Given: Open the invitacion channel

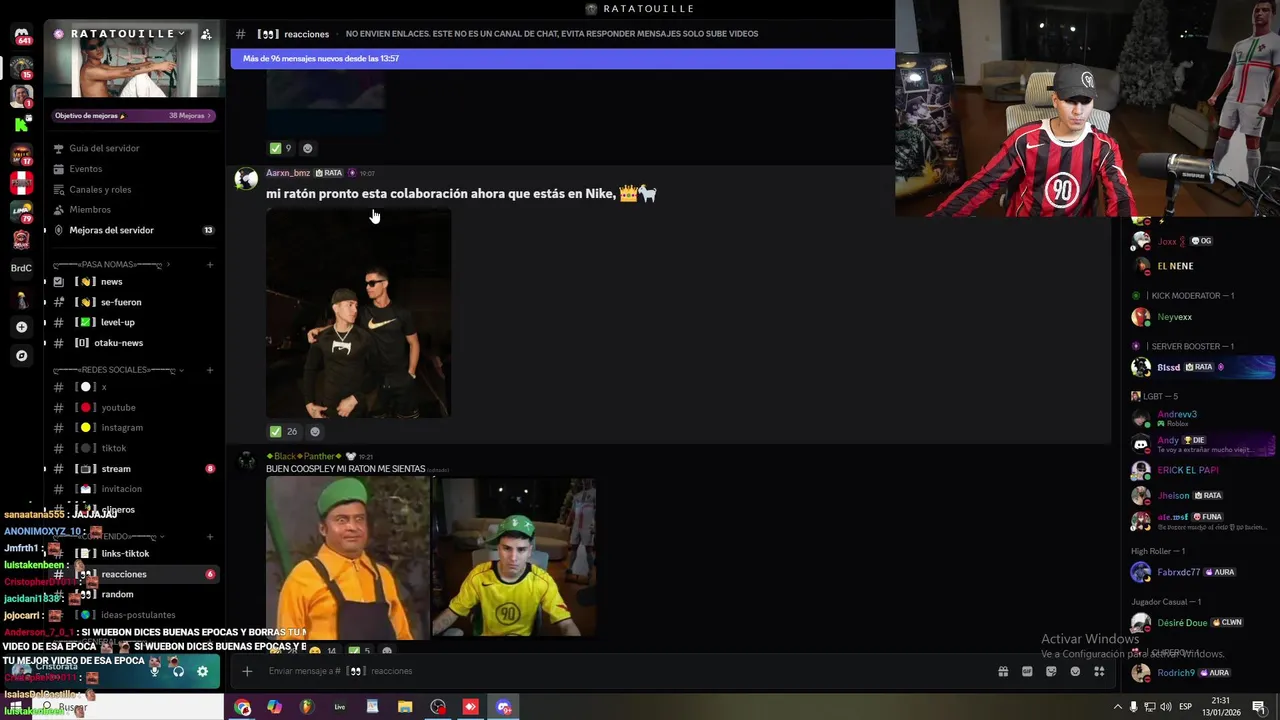Looking at the screenshot, I should pos(132,489).
